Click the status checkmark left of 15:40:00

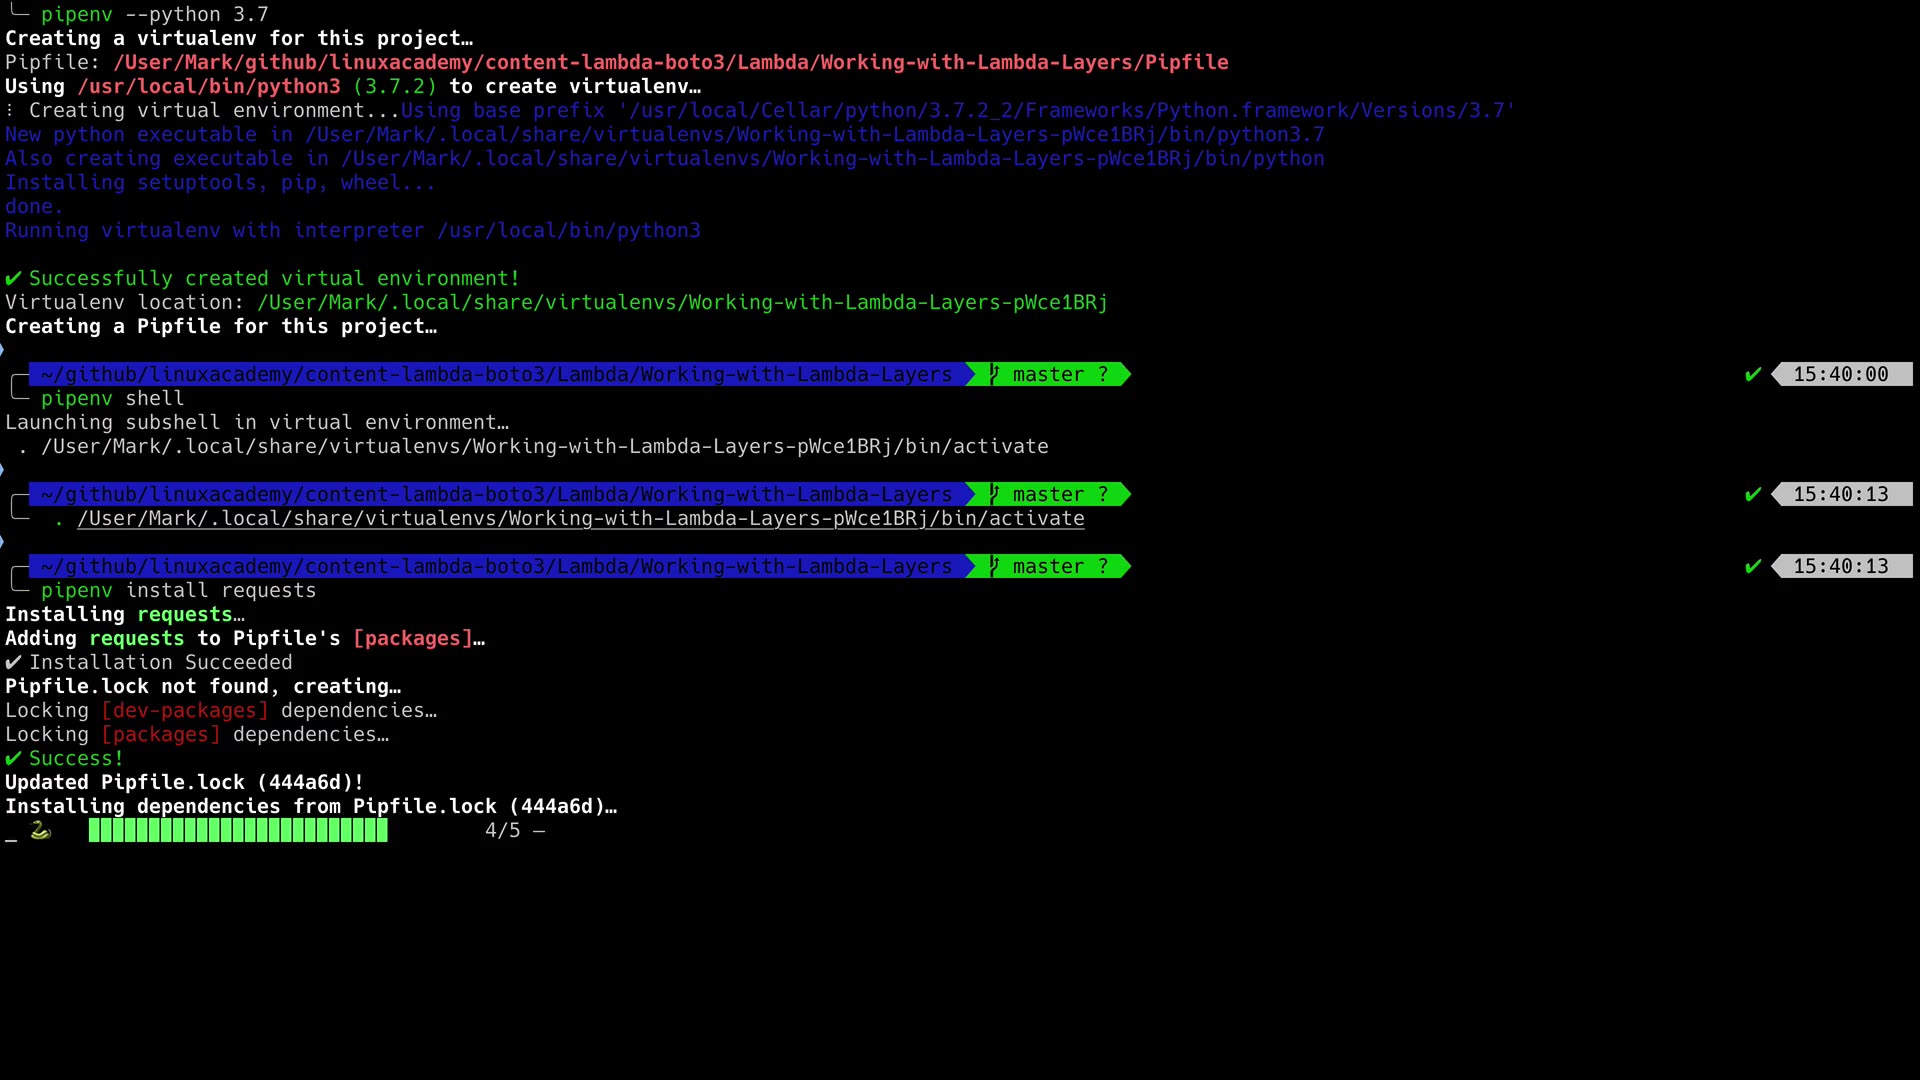point(1752,374)
